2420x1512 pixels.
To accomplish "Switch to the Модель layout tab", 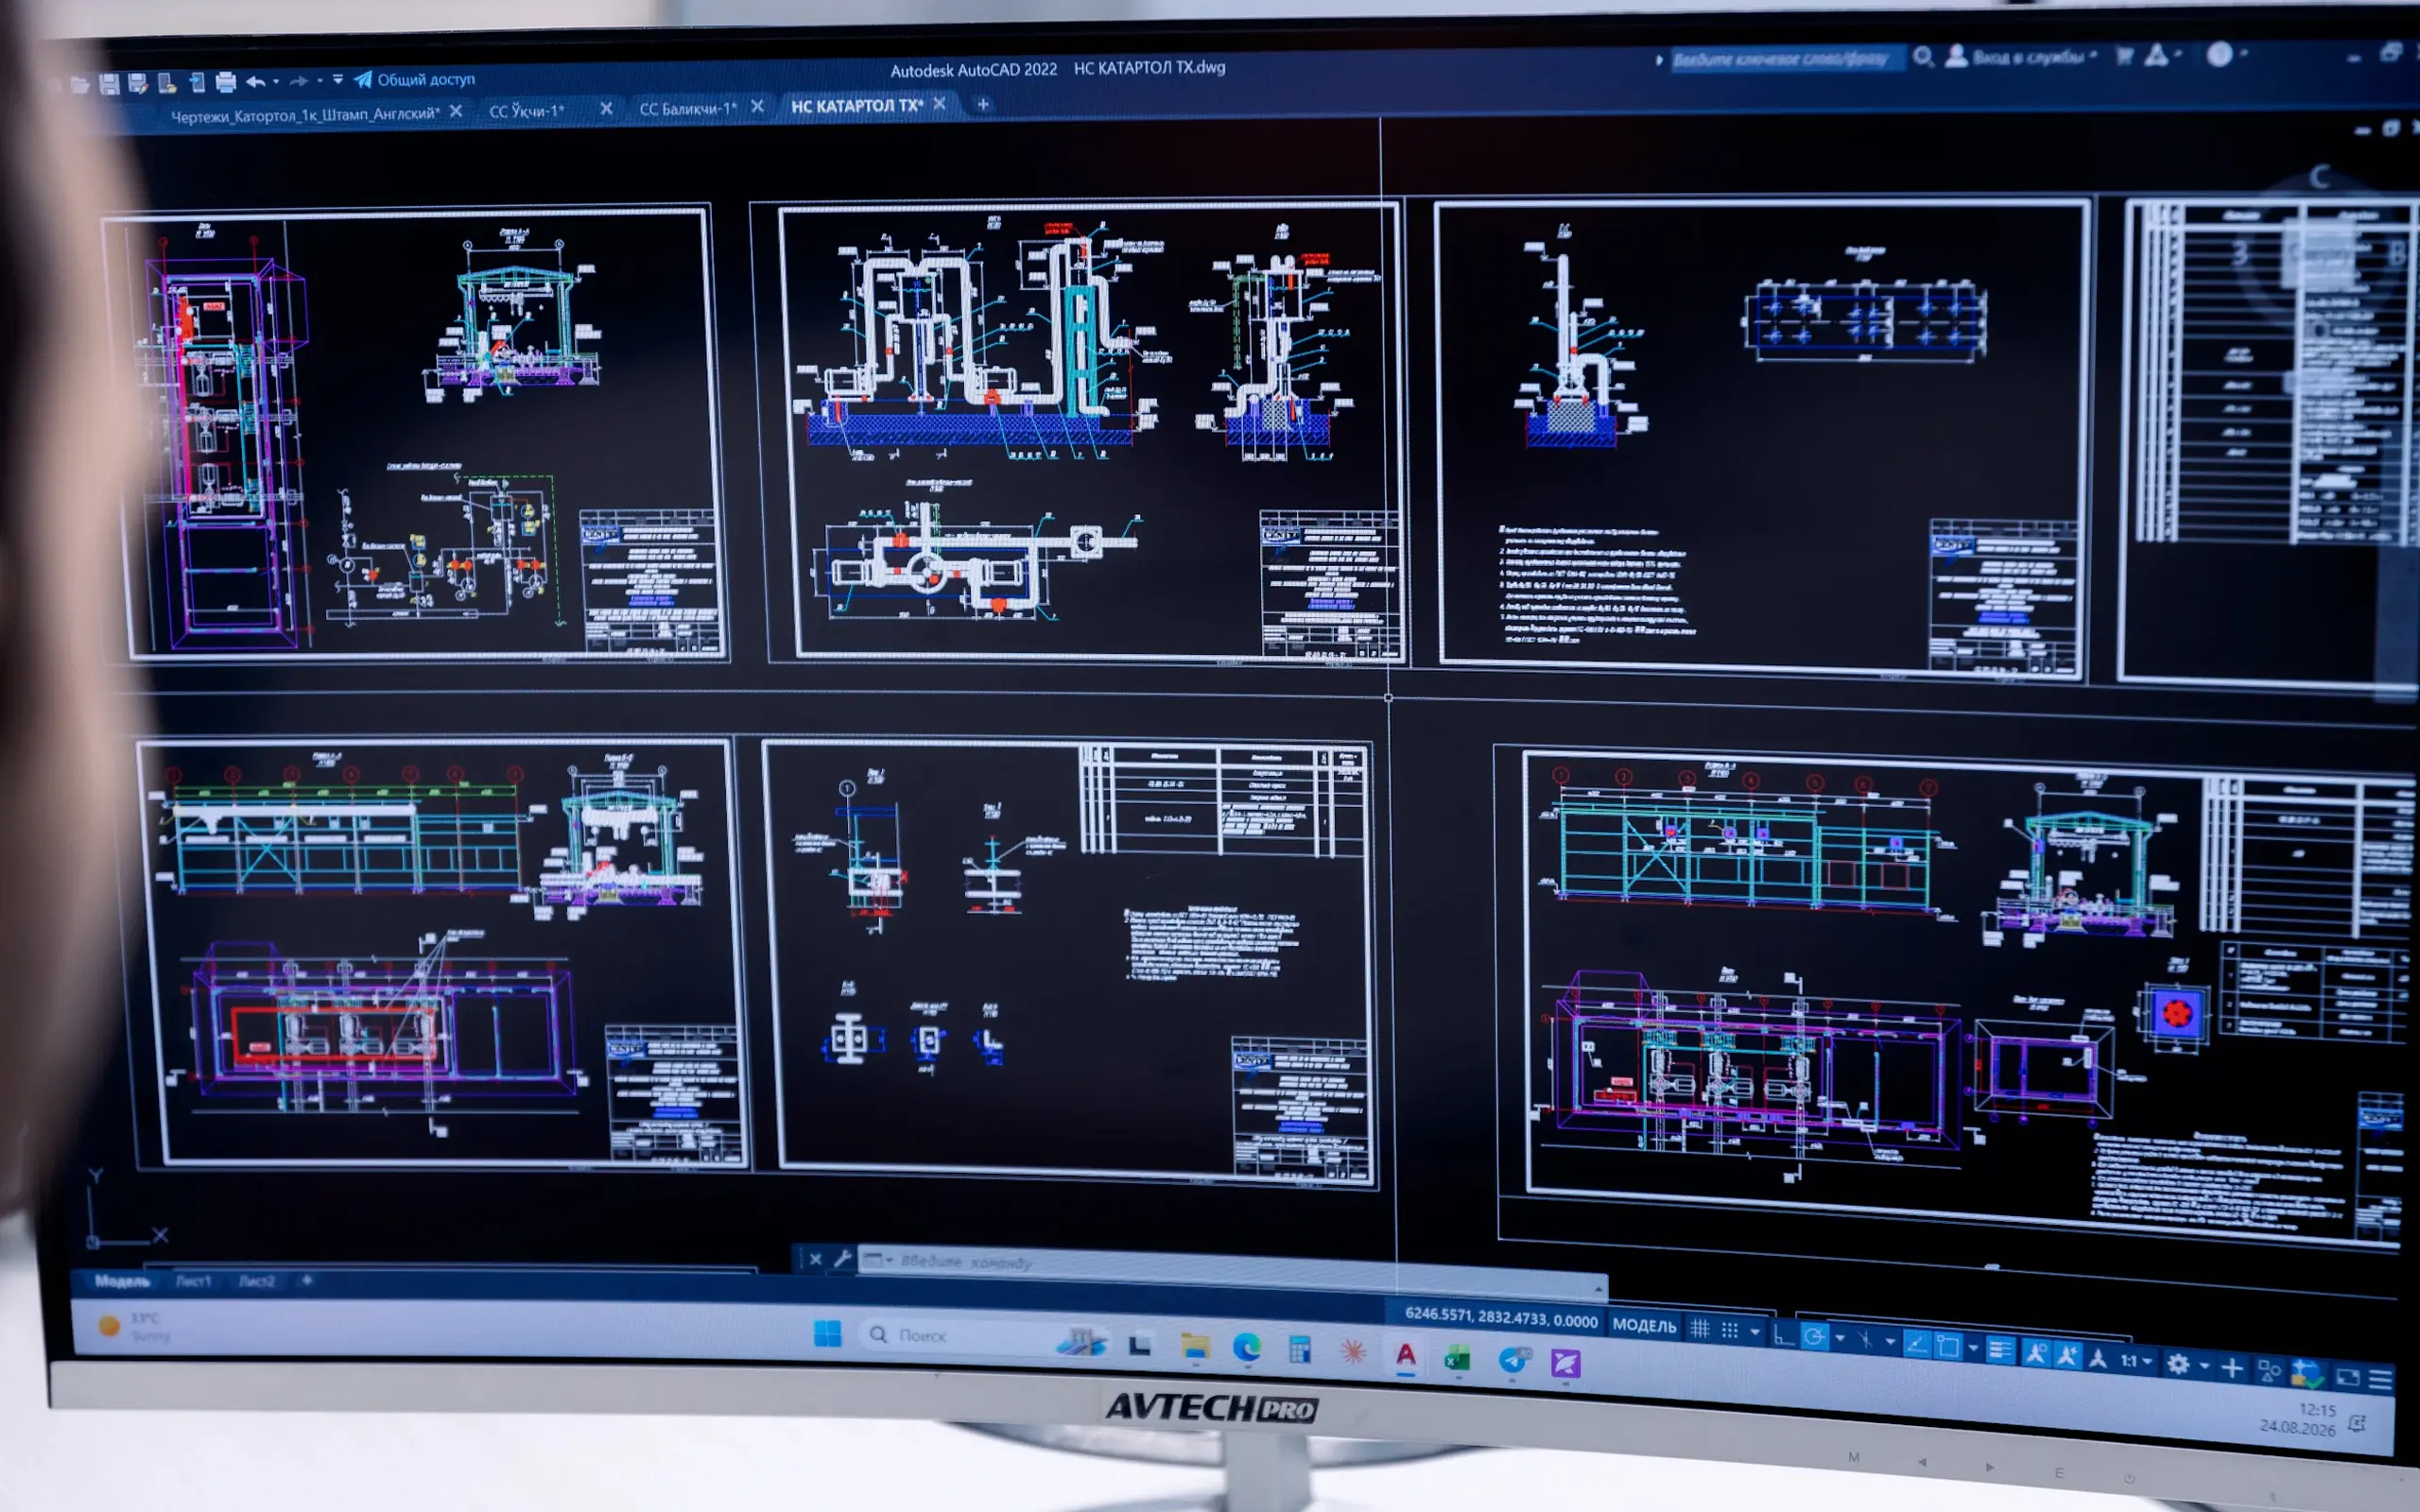I will point(122,1281).
